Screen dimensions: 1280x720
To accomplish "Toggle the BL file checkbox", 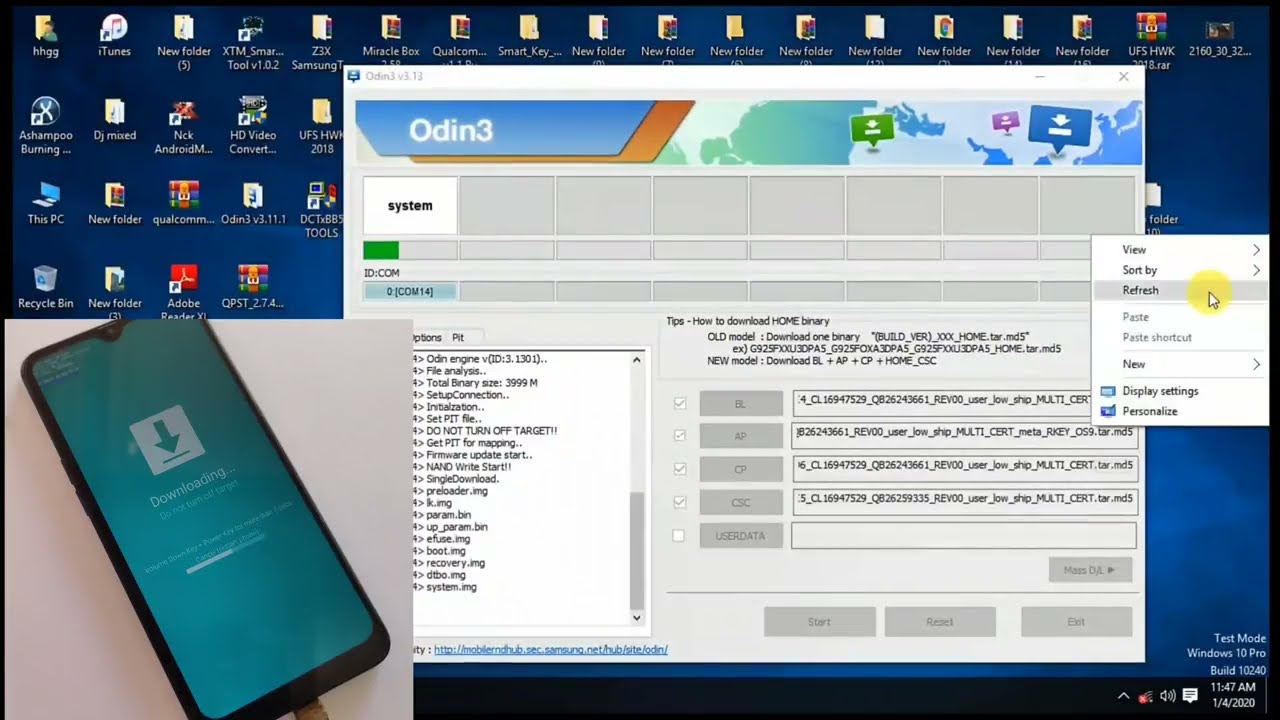I will pyautogui.click(x=680, y=403).
